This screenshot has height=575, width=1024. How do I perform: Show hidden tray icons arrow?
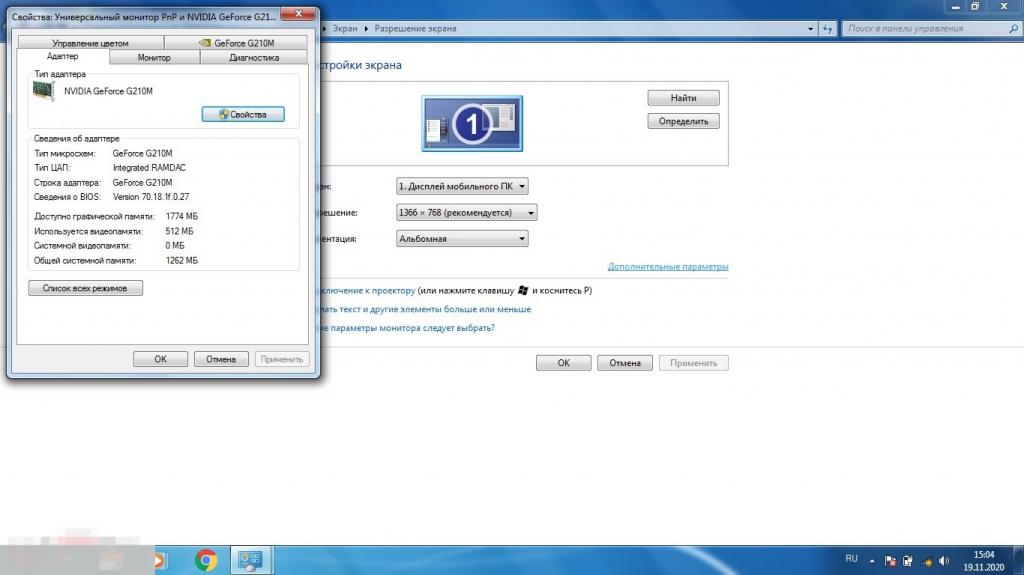click(x=872, y=561)
